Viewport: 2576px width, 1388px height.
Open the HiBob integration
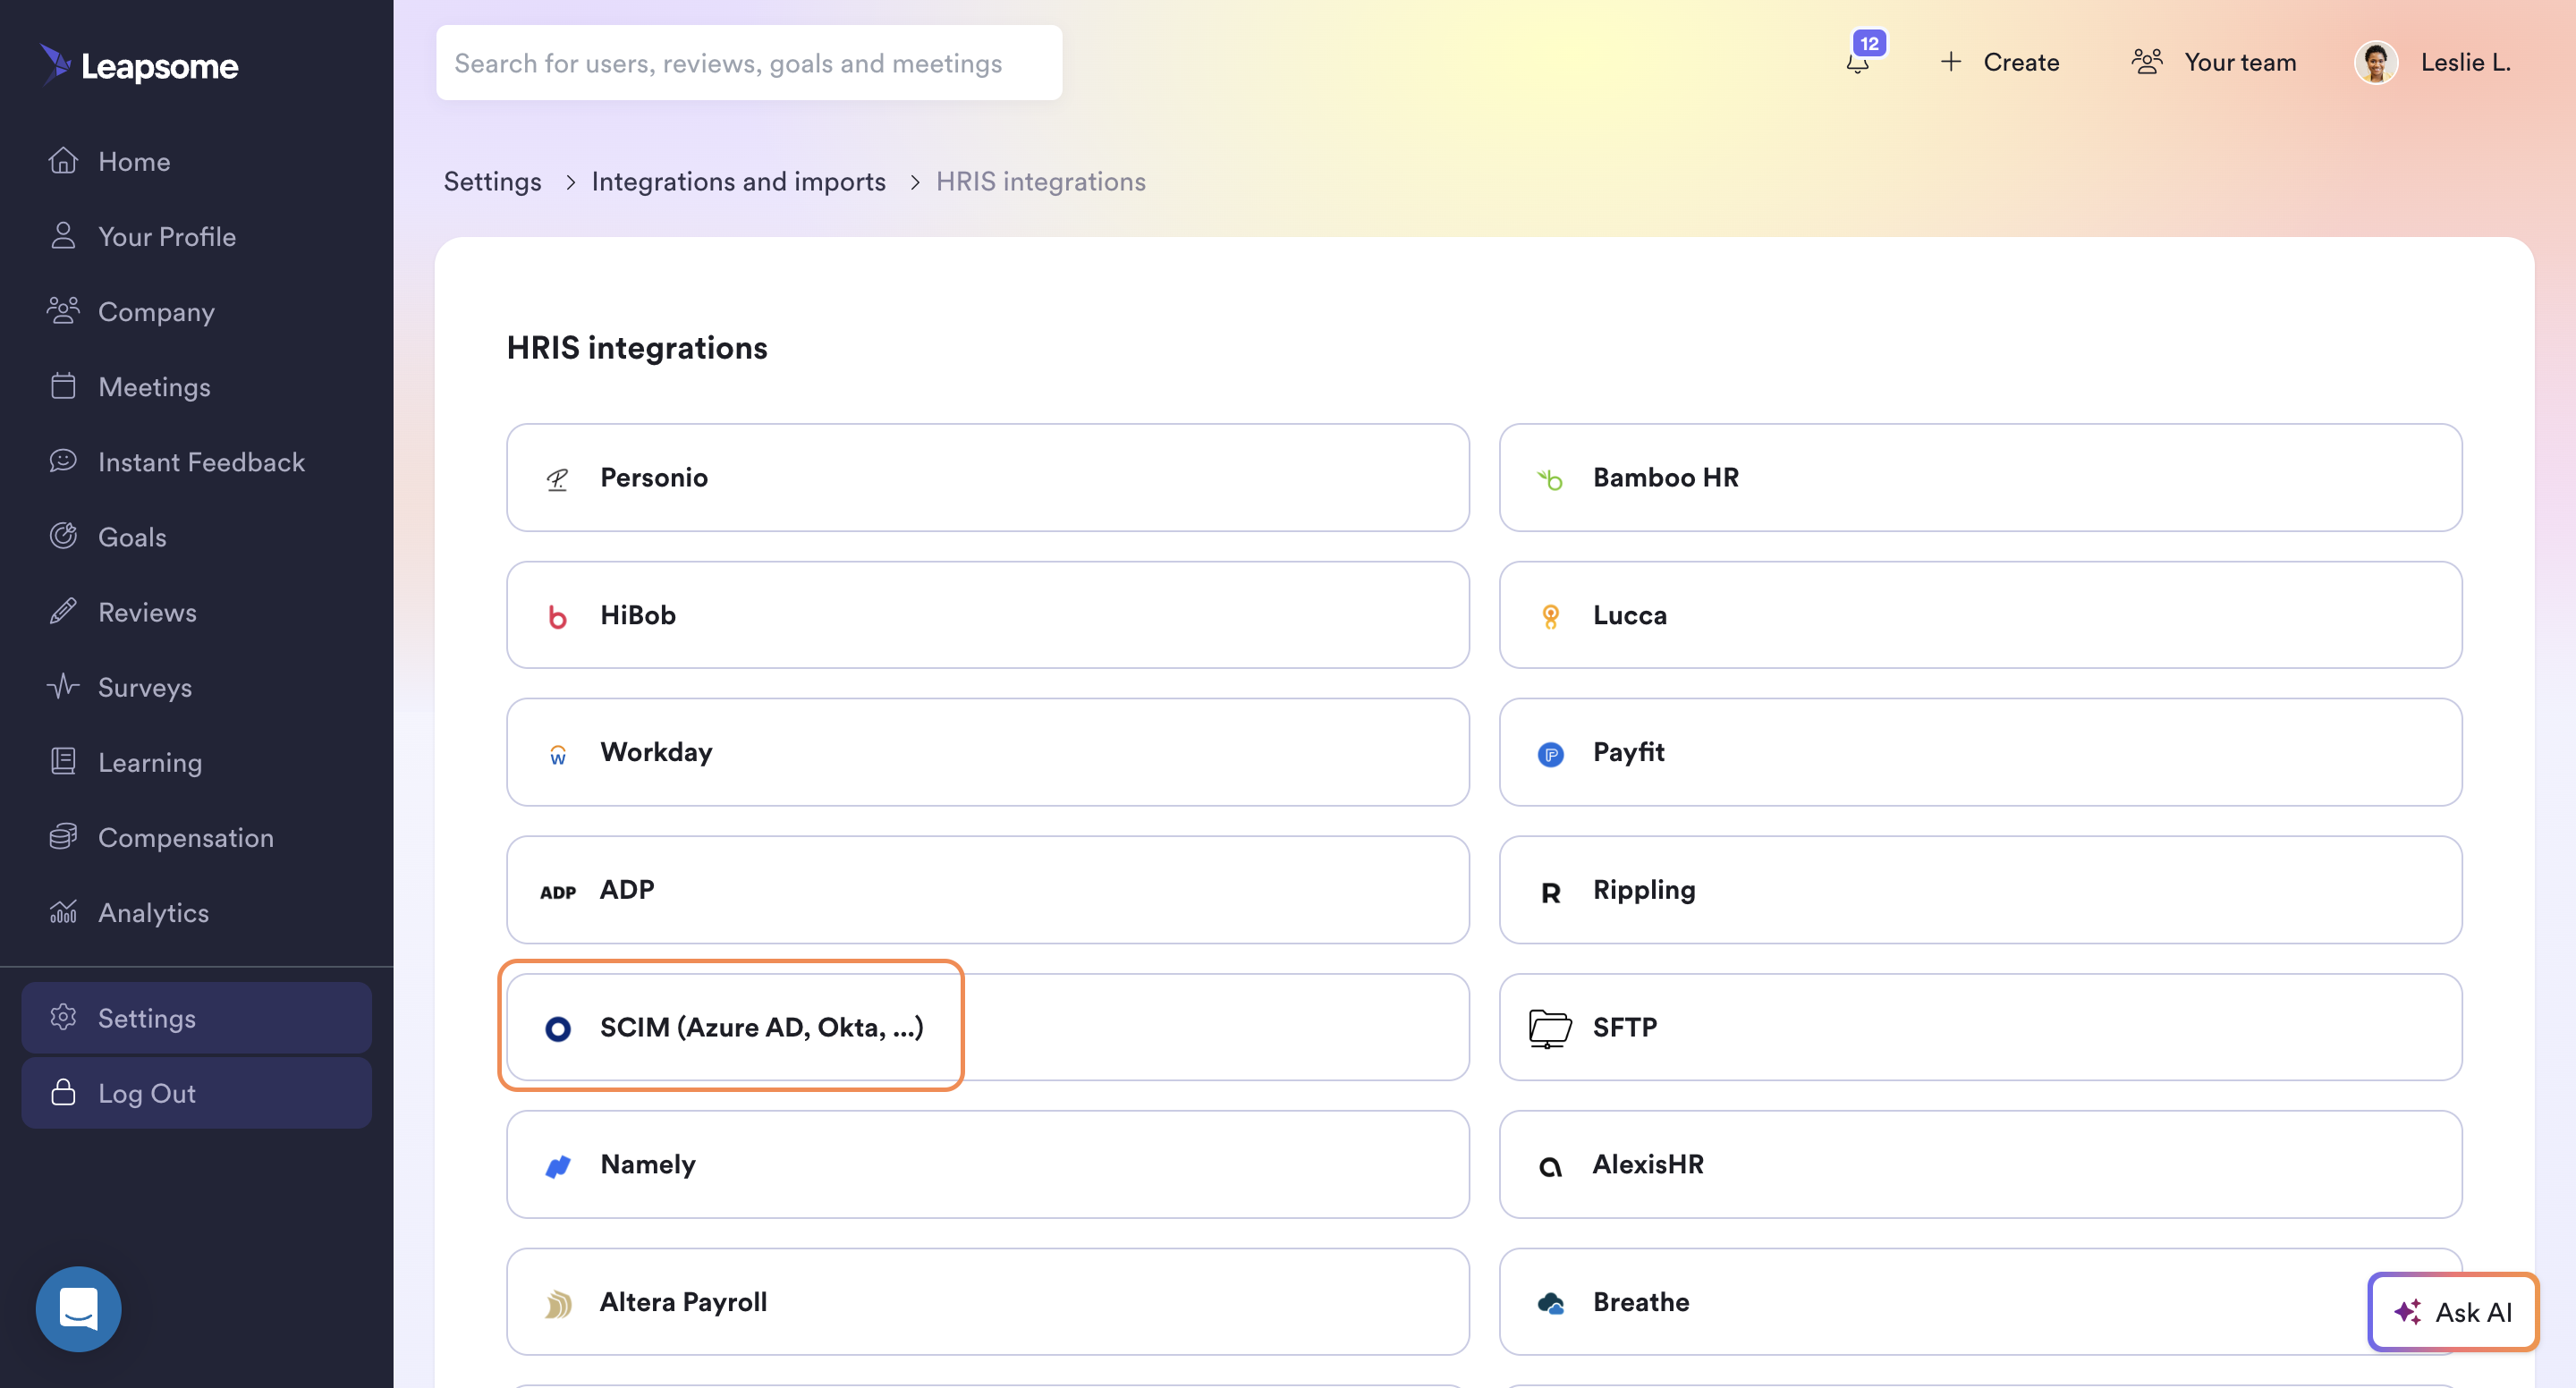point(987,615)
